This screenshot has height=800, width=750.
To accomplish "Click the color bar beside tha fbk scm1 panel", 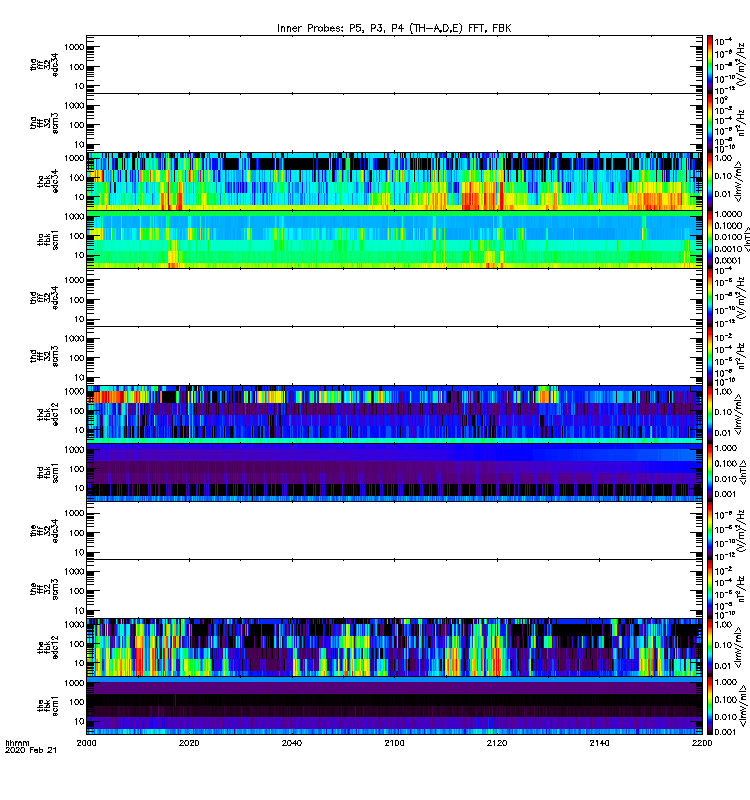I will 710,240.
